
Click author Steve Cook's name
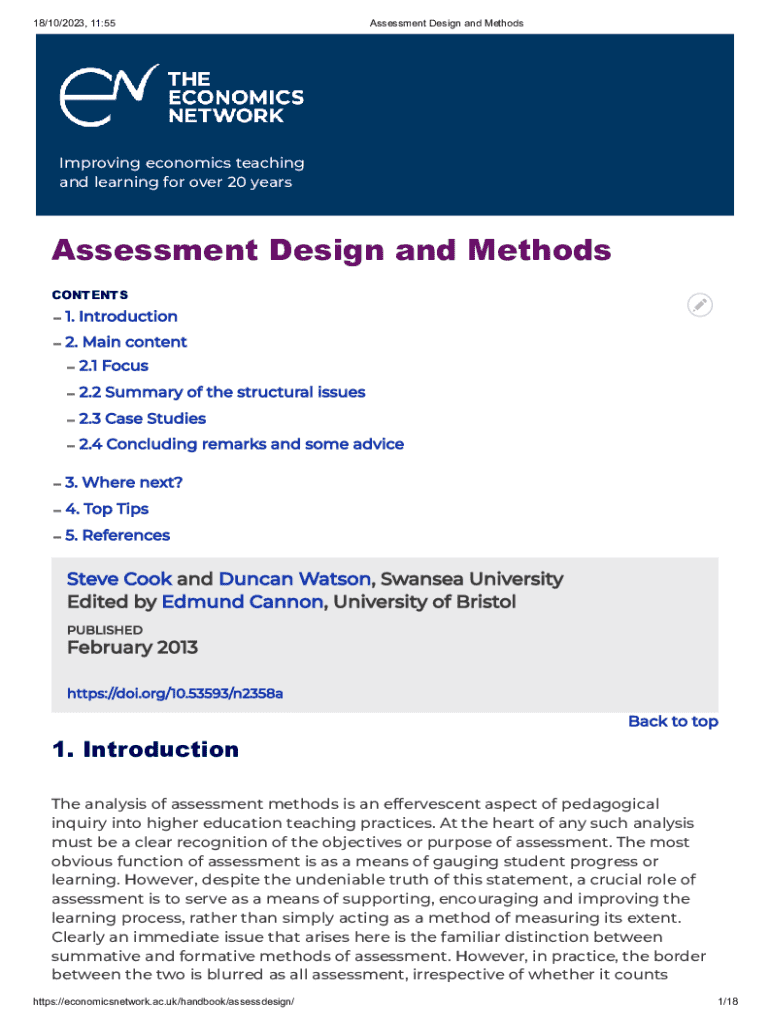tap(119, 580)
